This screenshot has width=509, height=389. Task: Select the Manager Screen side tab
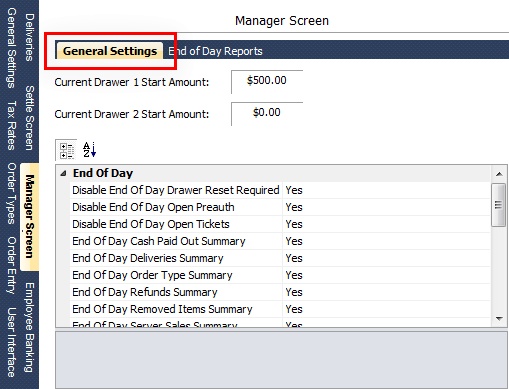(x=30, y=217)
